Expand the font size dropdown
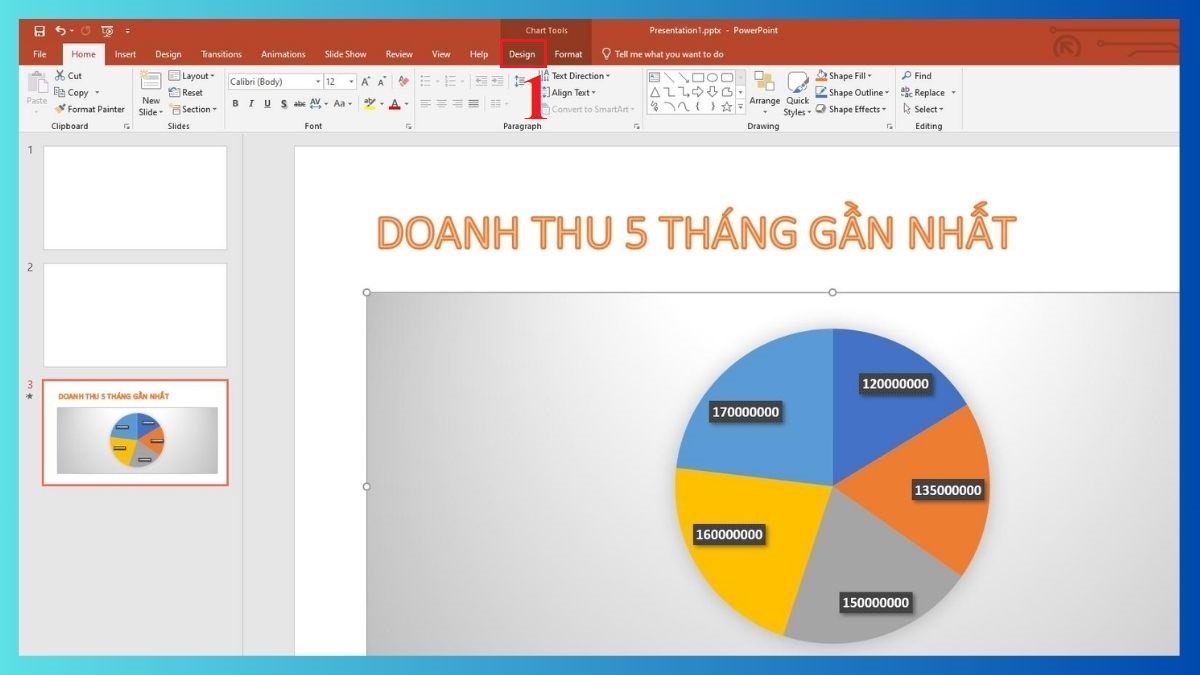1200x675 pixels. 350,81
